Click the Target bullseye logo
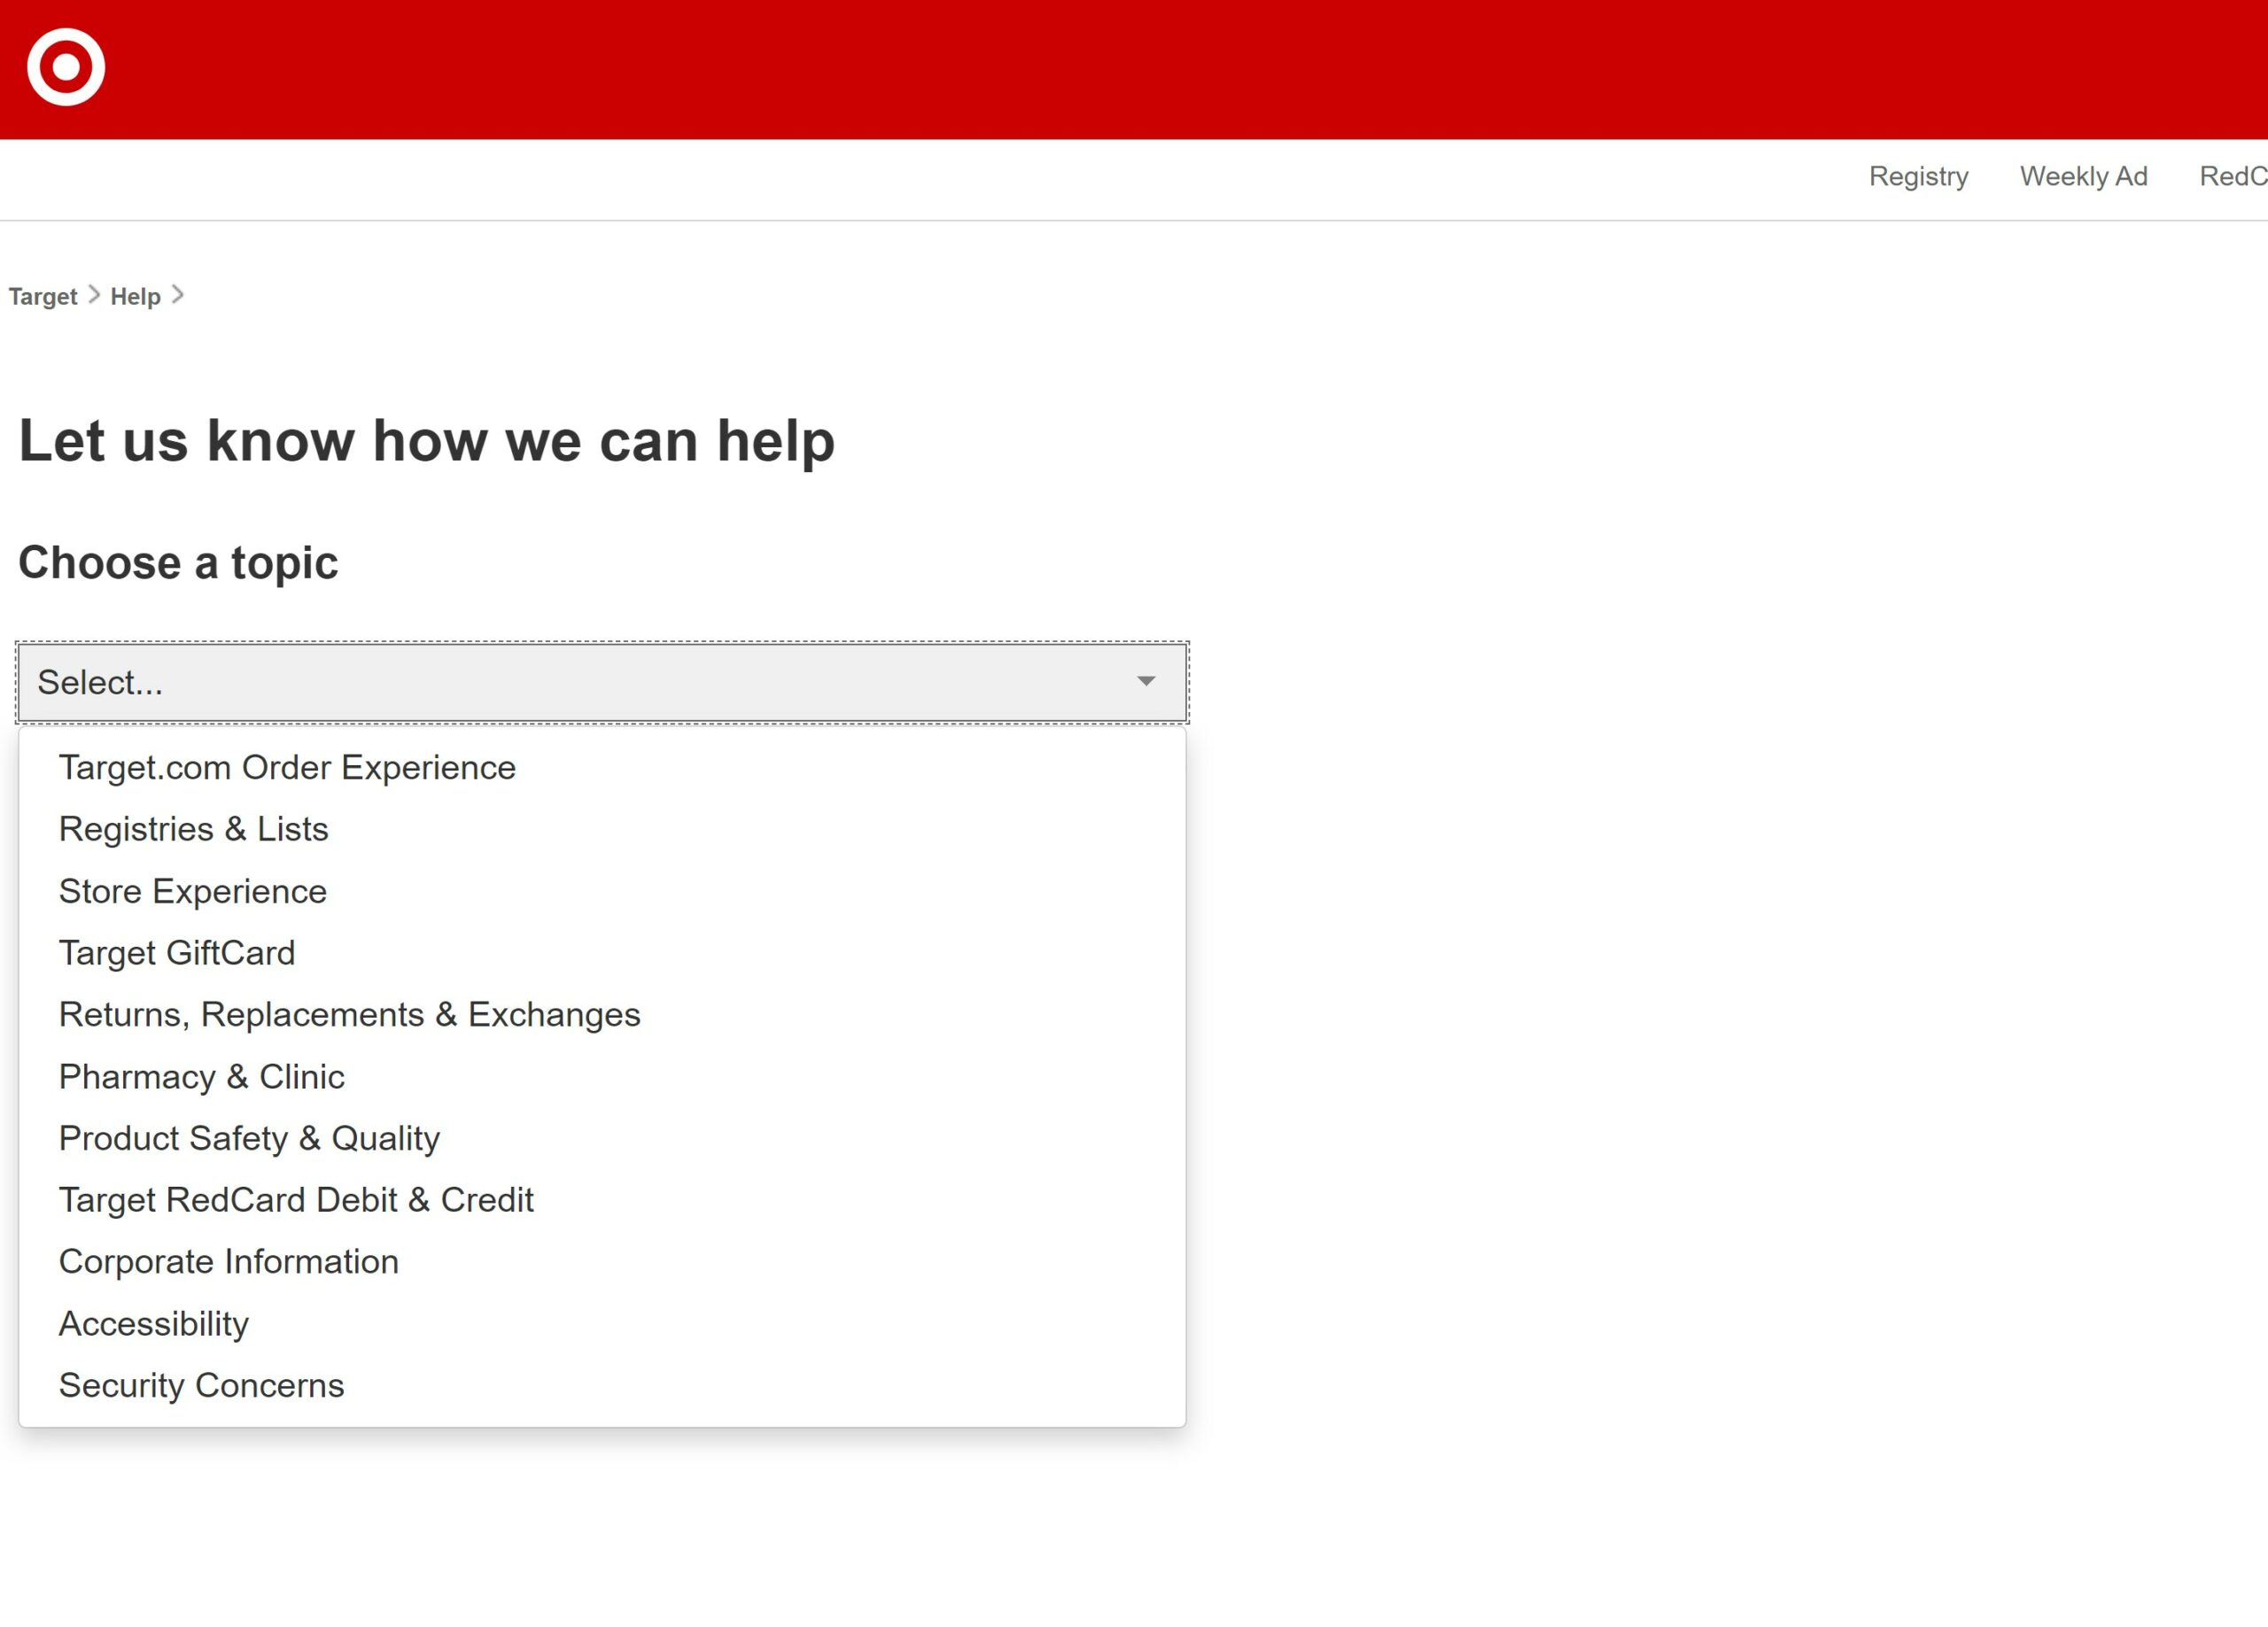Image resolution: width=2268 pixels, height=1627 pixels. pyautogui.click(x=66, y=67)
